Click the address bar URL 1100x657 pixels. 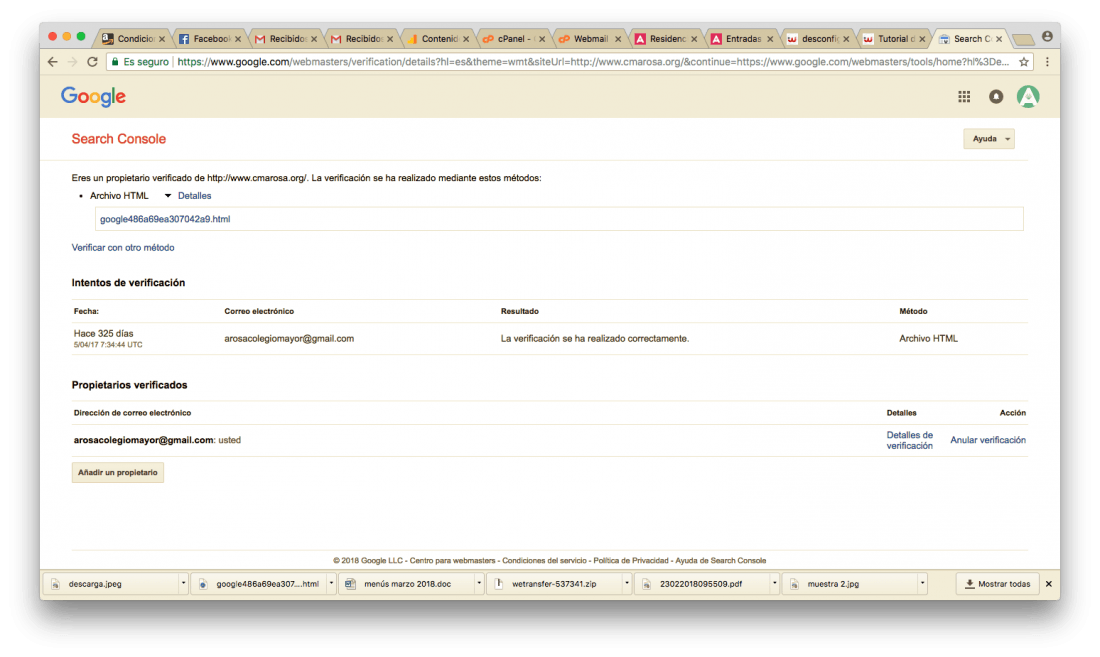[x=593, y=62]
